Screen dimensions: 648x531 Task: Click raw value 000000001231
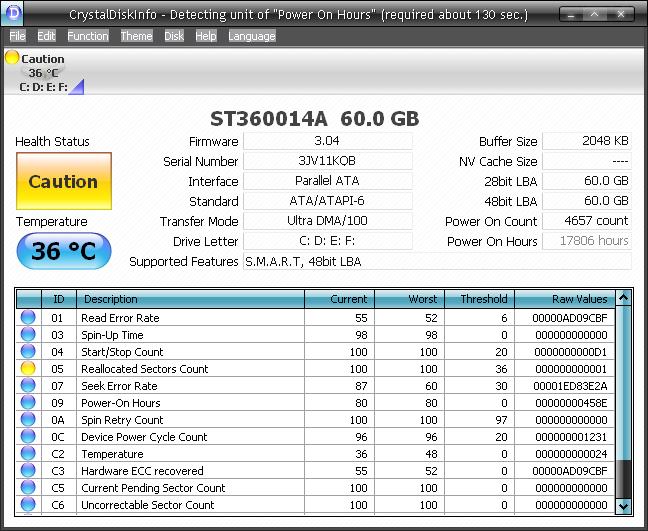pos(571,437)
